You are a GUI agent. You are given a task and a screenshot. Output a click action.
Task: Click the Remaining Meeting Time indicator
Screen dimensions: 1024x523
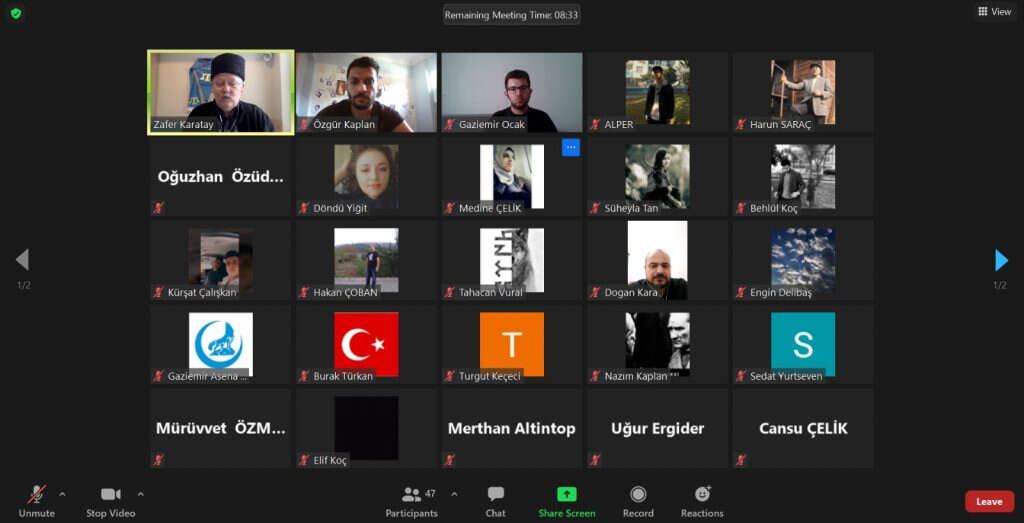(x=512, y=15)
